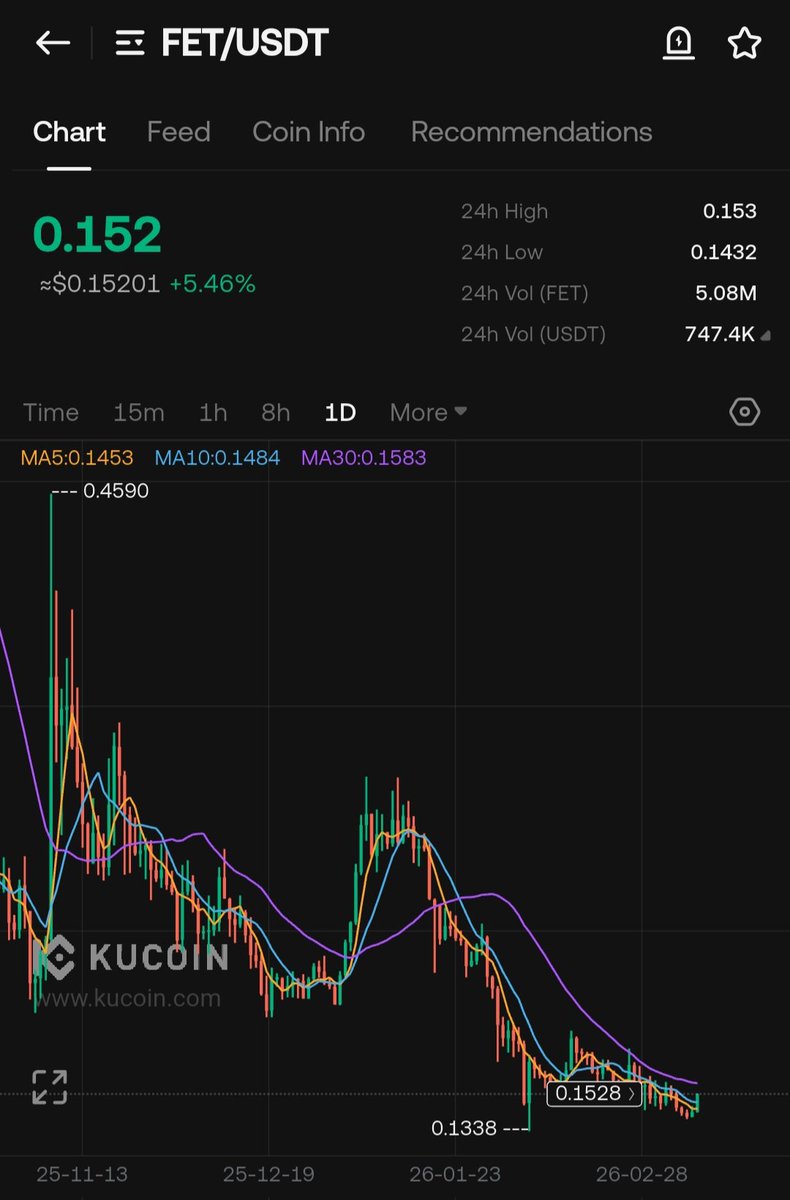Open the price alert bell icon
The height and width of the screenshot is (1200, 790).
[x=679, y=43]
